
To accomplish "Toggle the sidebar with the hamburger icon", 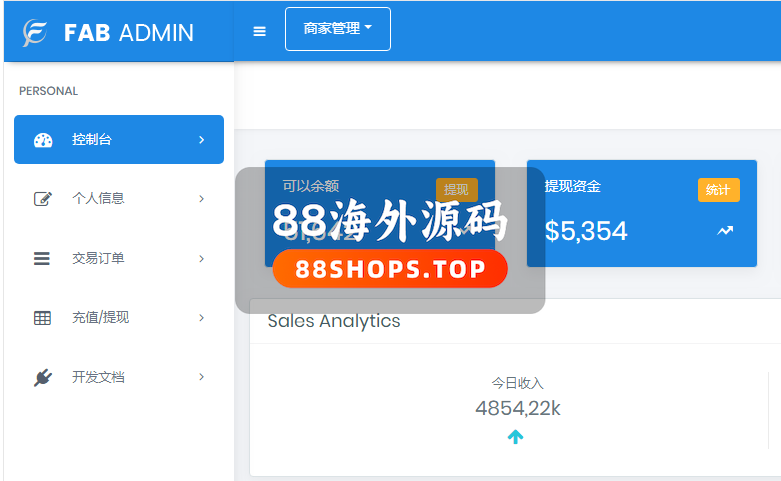I will pyautogui.click(x=260, y=31).
